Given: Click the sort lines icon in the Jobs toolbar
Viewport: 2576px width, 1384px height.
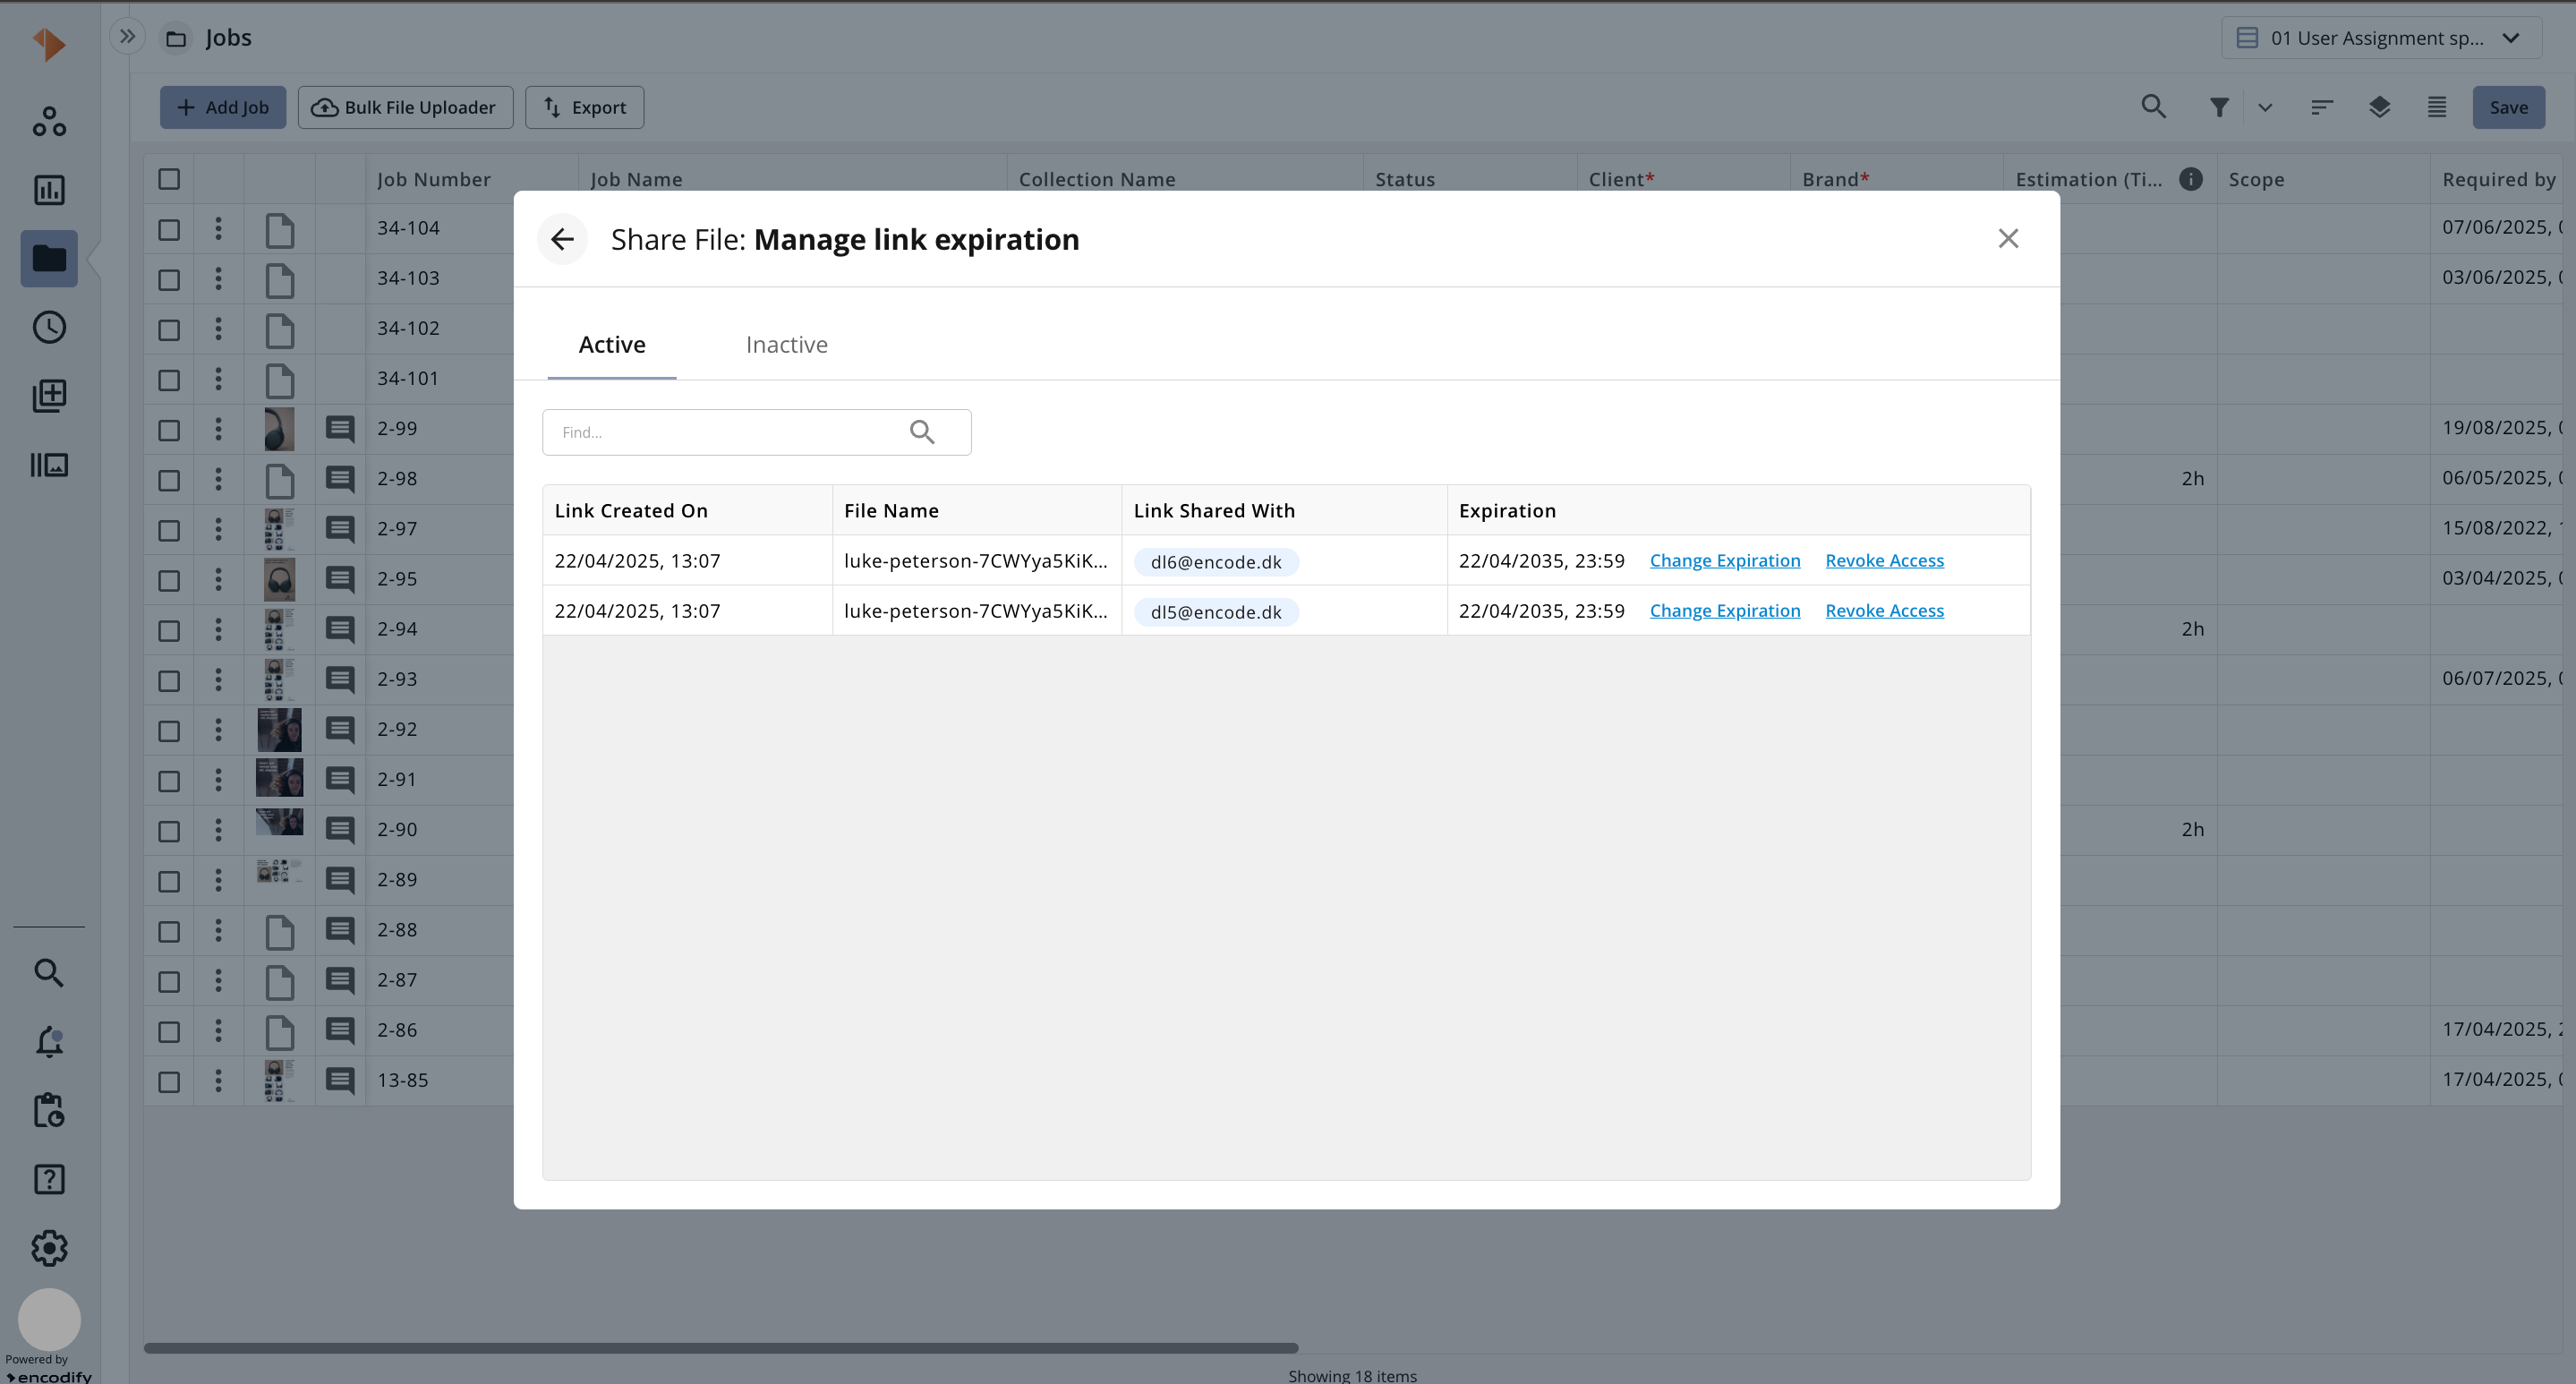Looking at the screenshot, I should [x=2322, y=107].
